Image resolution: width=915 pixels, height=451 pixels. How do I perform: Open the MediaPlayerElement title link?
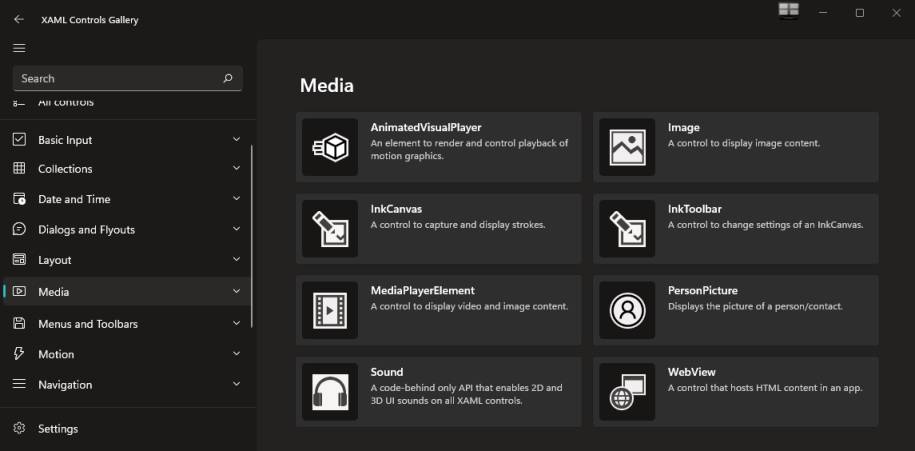[422, 291]
